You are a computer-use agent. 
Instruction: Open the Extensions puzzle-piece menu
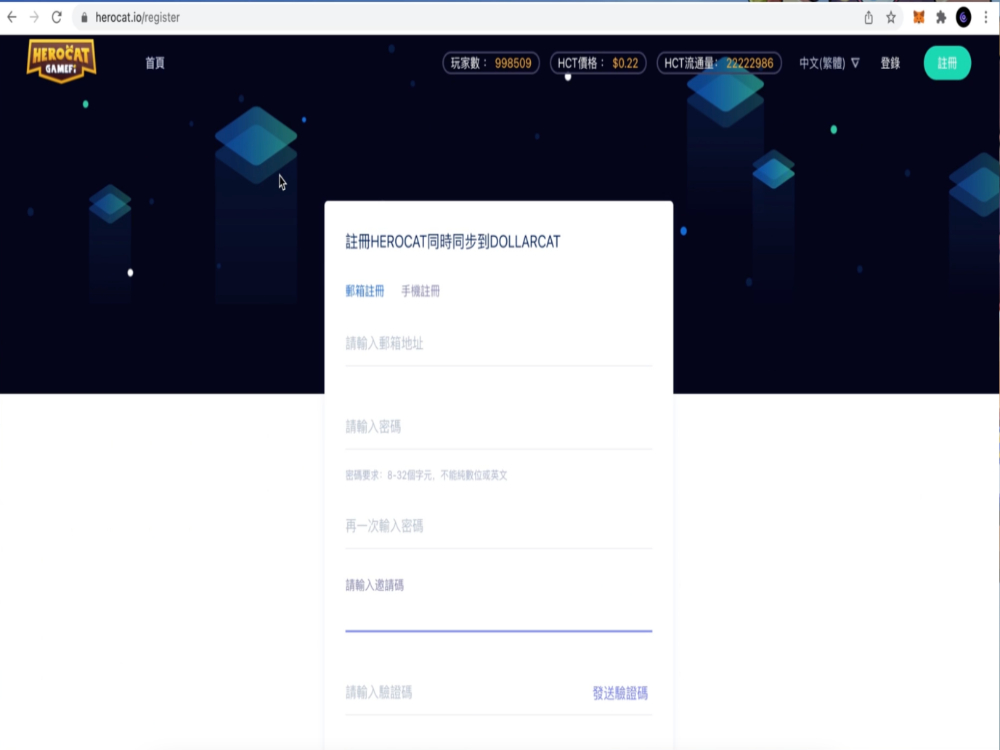coord(941,18)
